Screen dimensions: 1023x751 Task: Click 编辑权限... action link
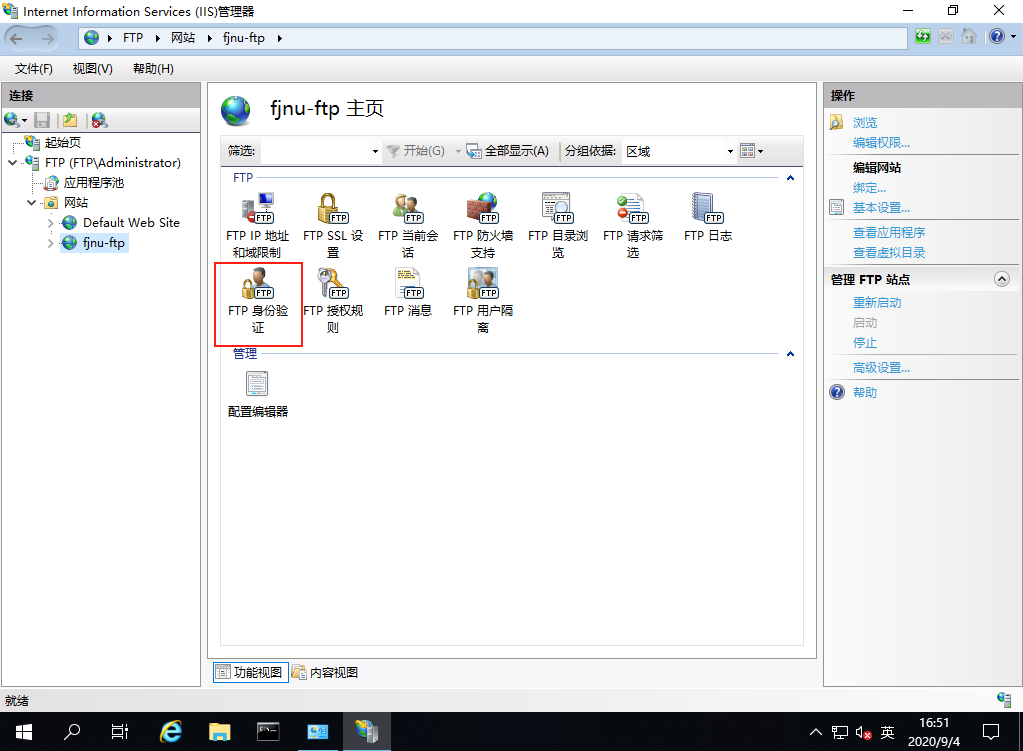(881, 142)
